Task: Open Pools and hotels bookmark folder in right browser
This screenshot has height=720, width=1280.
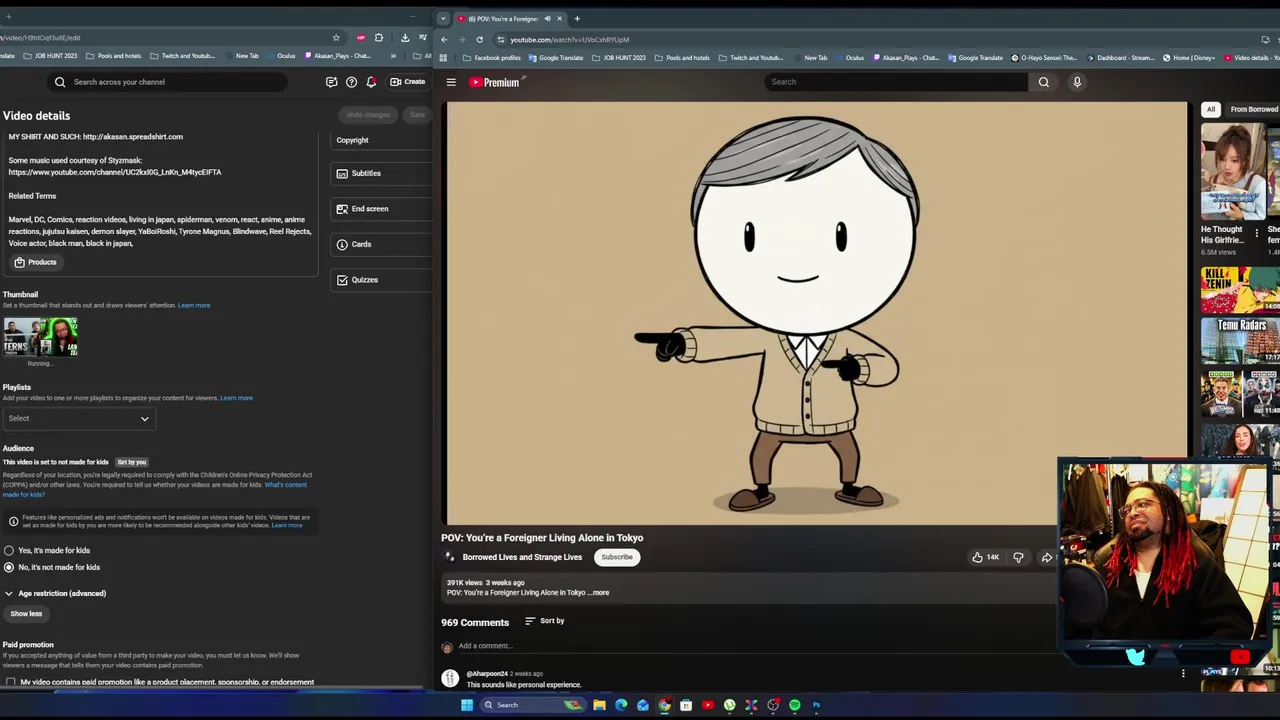Action: pyautogui.click(x=681, y=58)
